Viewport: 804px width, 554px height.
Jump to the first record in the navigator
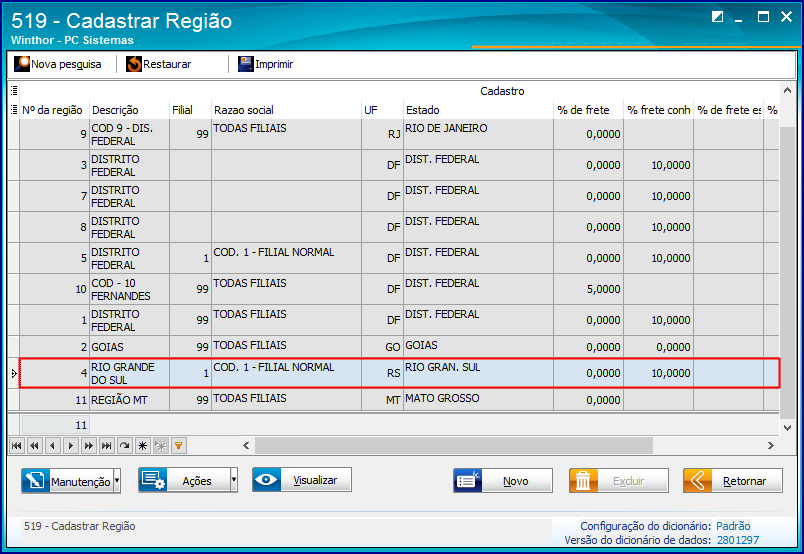coord(16,445)
